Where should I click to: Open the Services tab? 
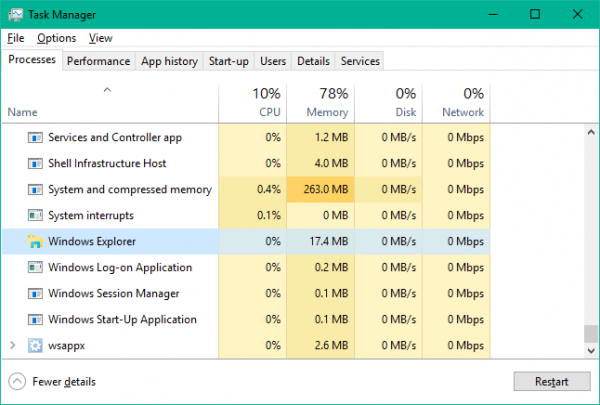(x=360, y=61)
